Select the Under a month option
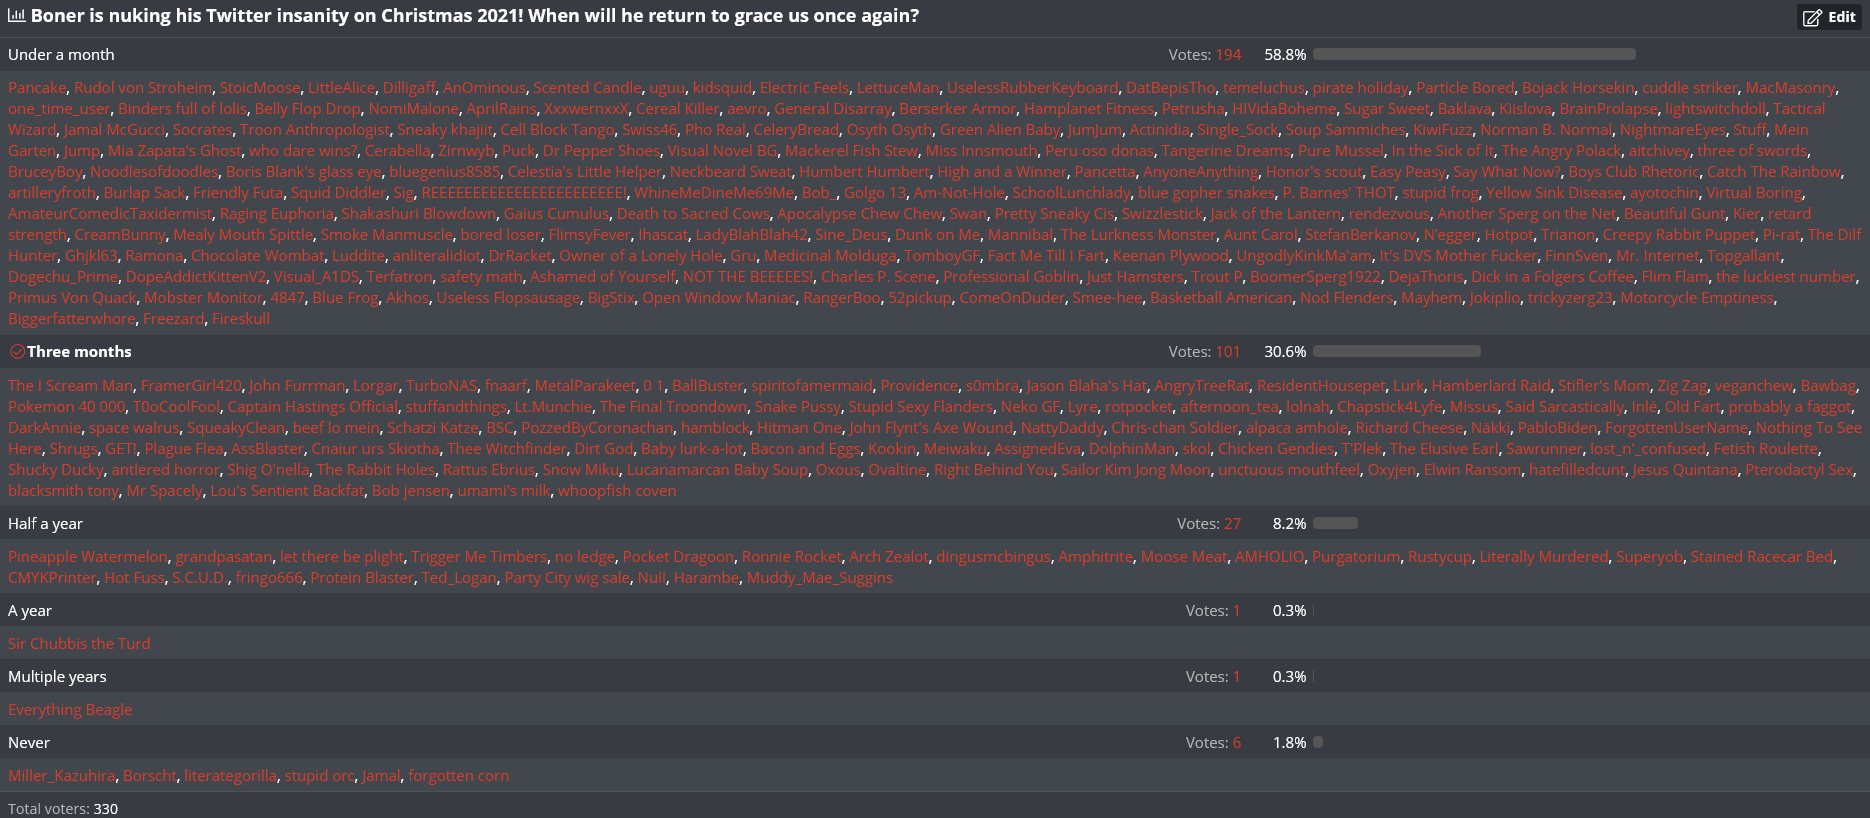 point(61,55)
